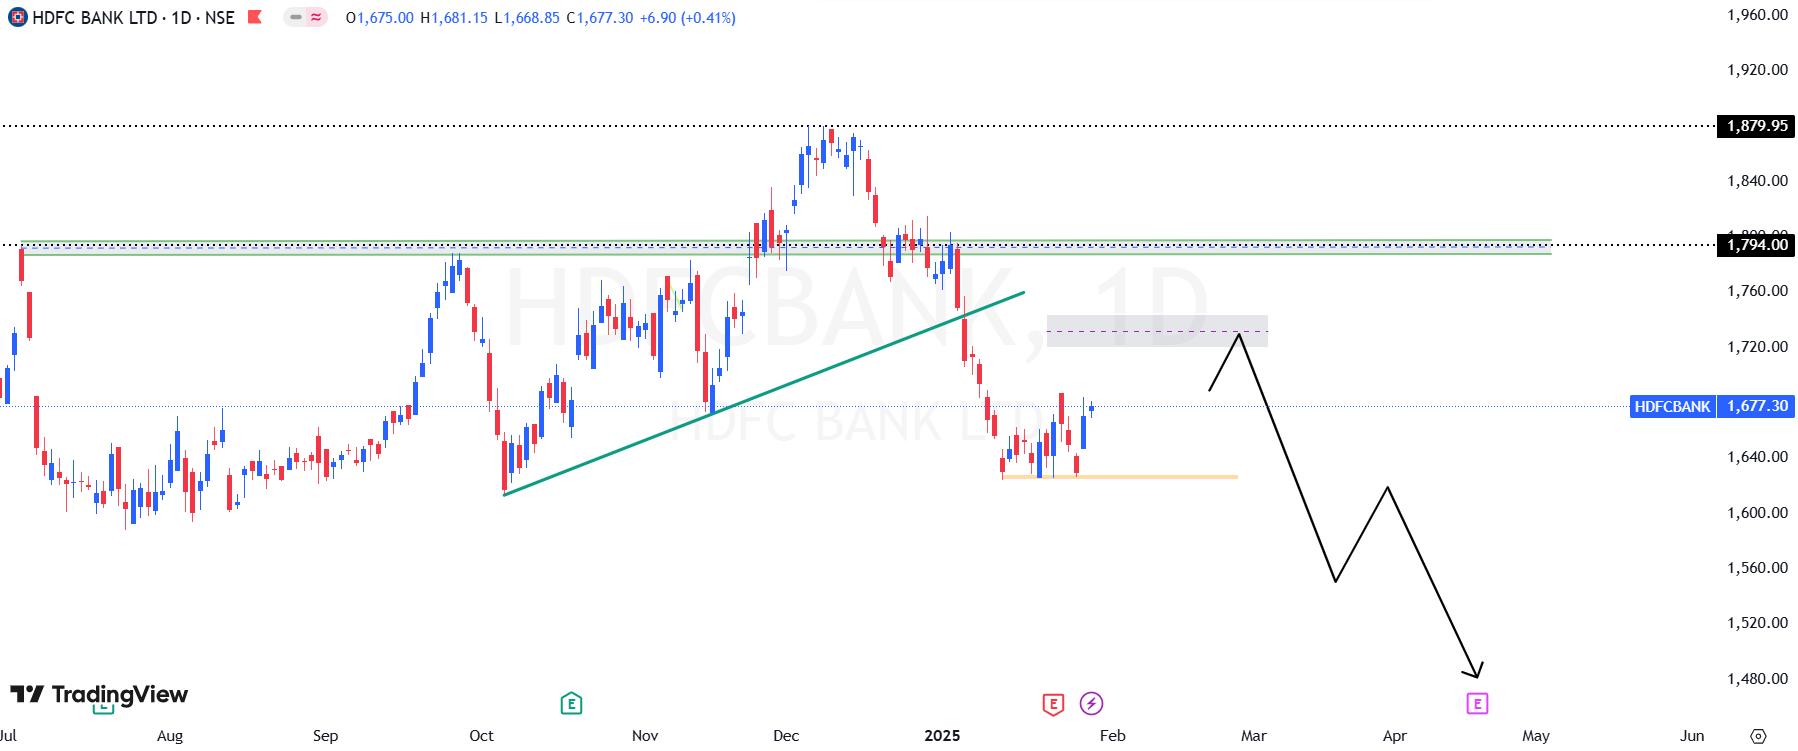Click the Apr label on the time axis
The width and height of the screenshot is (1798, 751).
tap(1394, 736)
